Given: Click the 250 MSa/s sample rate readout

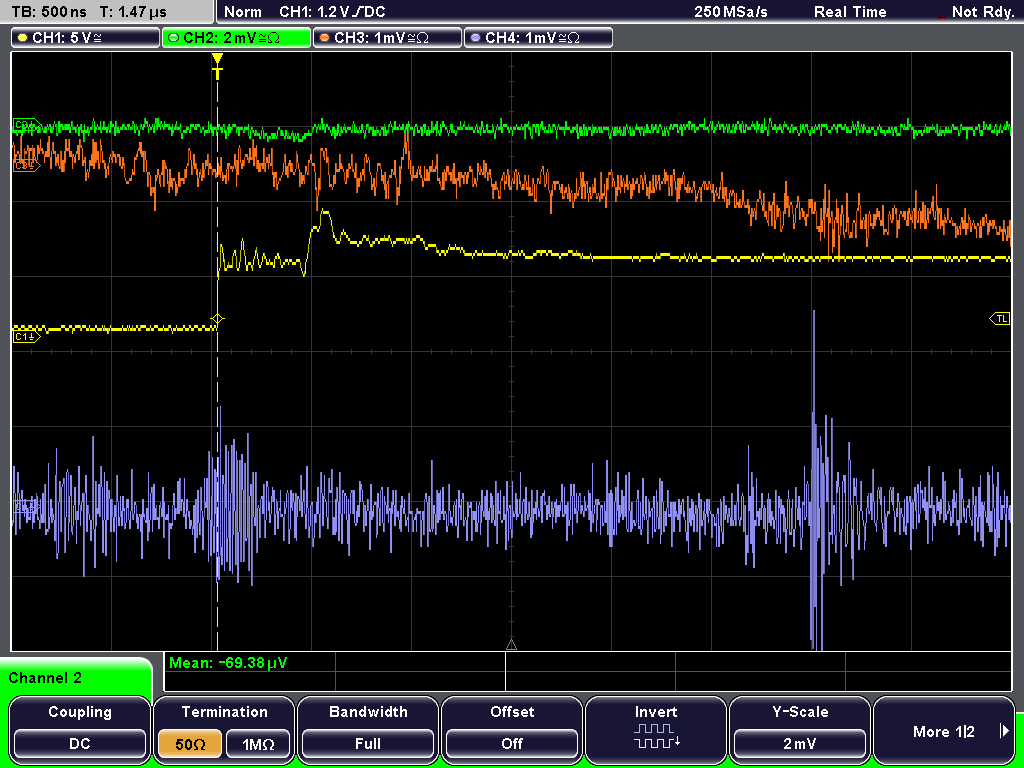Looking at the screenshot, I should tap(731, 12).
